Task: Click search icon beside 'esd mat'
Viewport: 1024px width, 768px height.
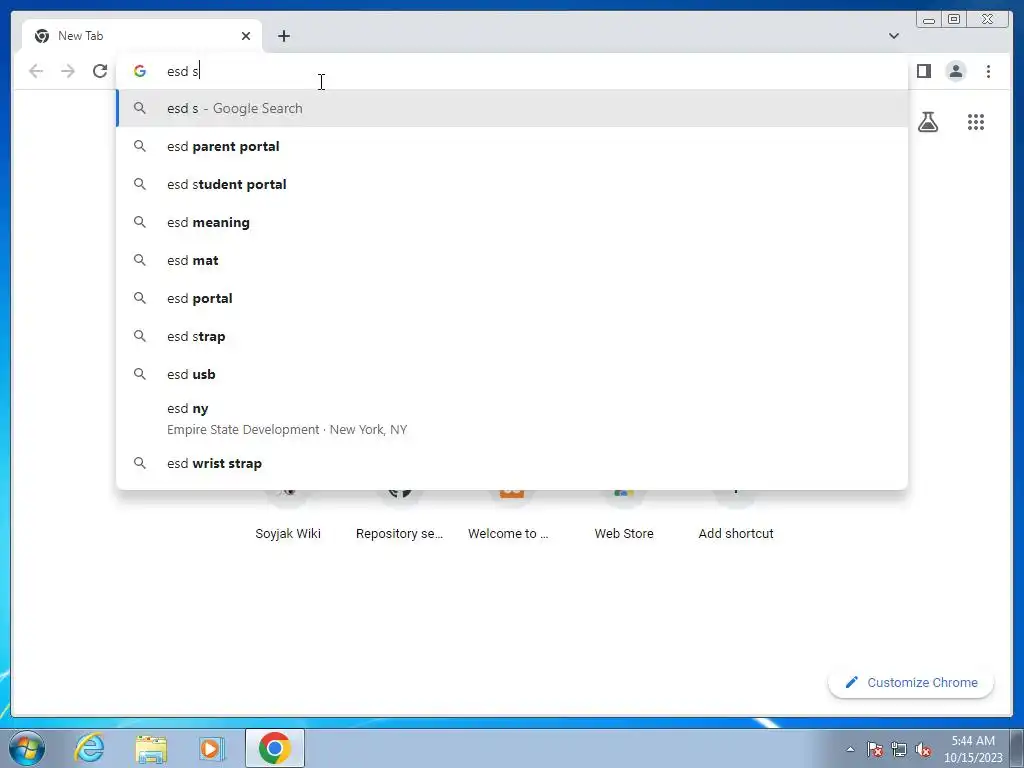Action: click(x=140, y=260)
